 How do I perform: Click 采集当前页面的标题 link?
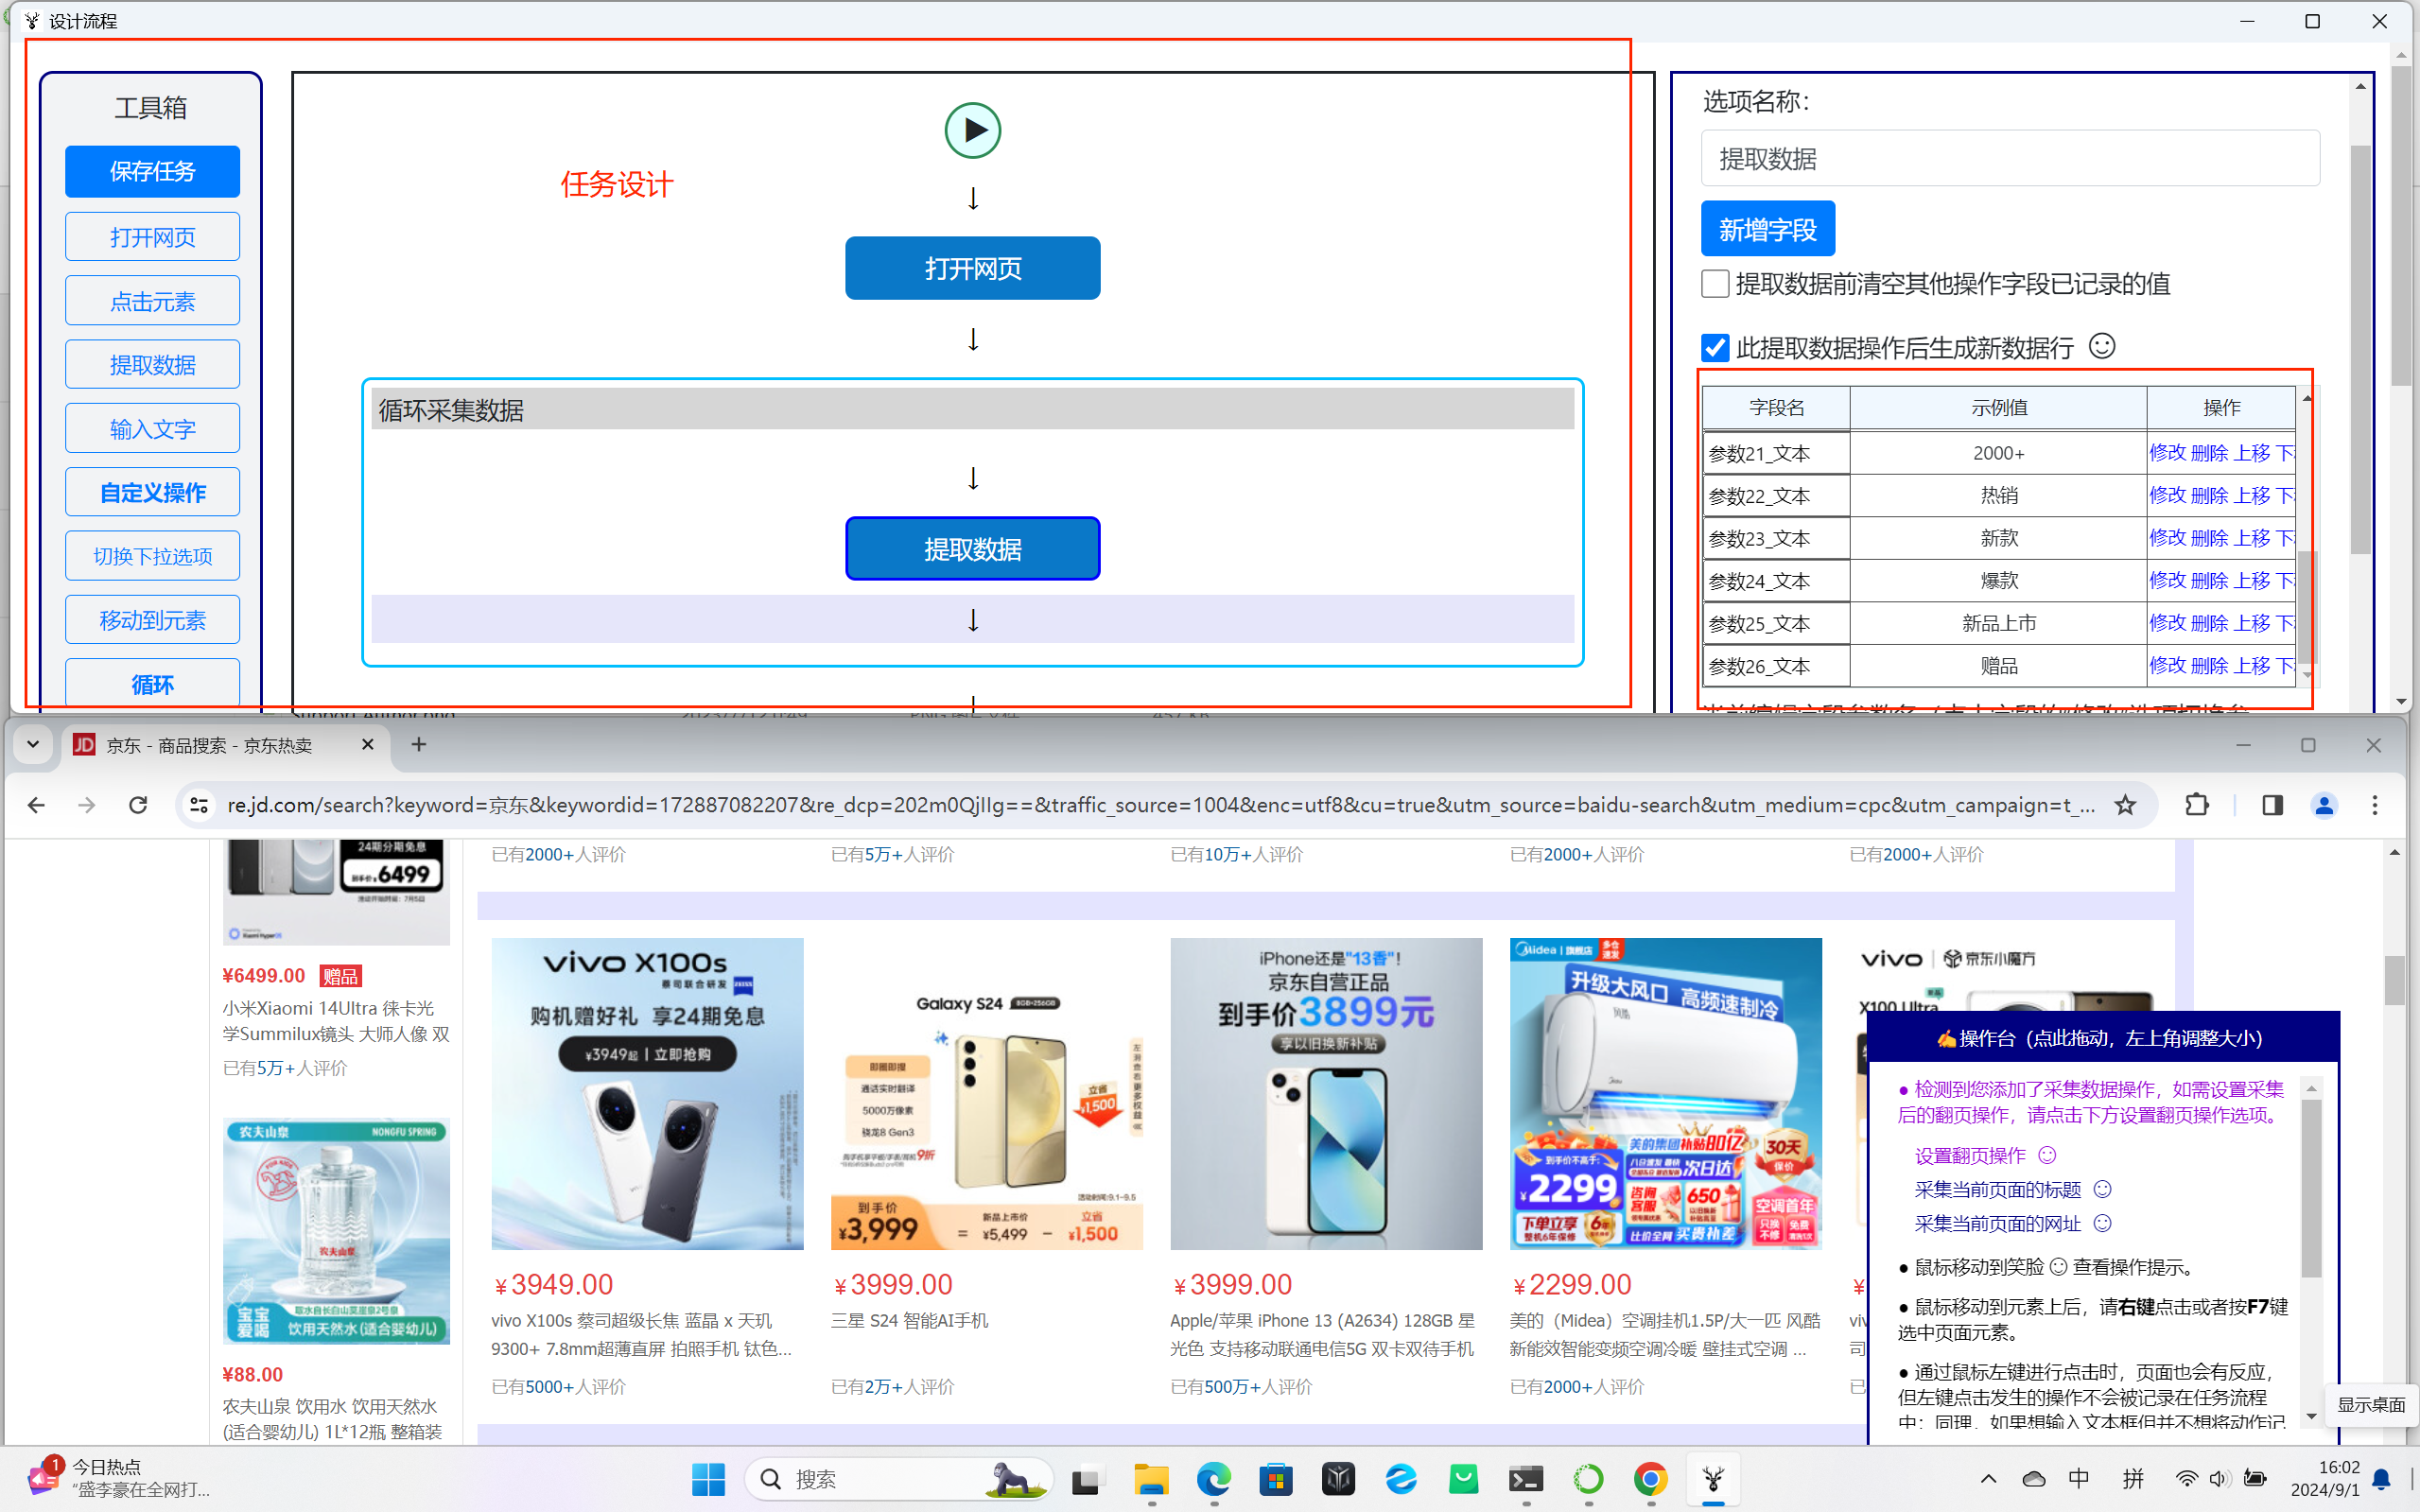1997,1190
